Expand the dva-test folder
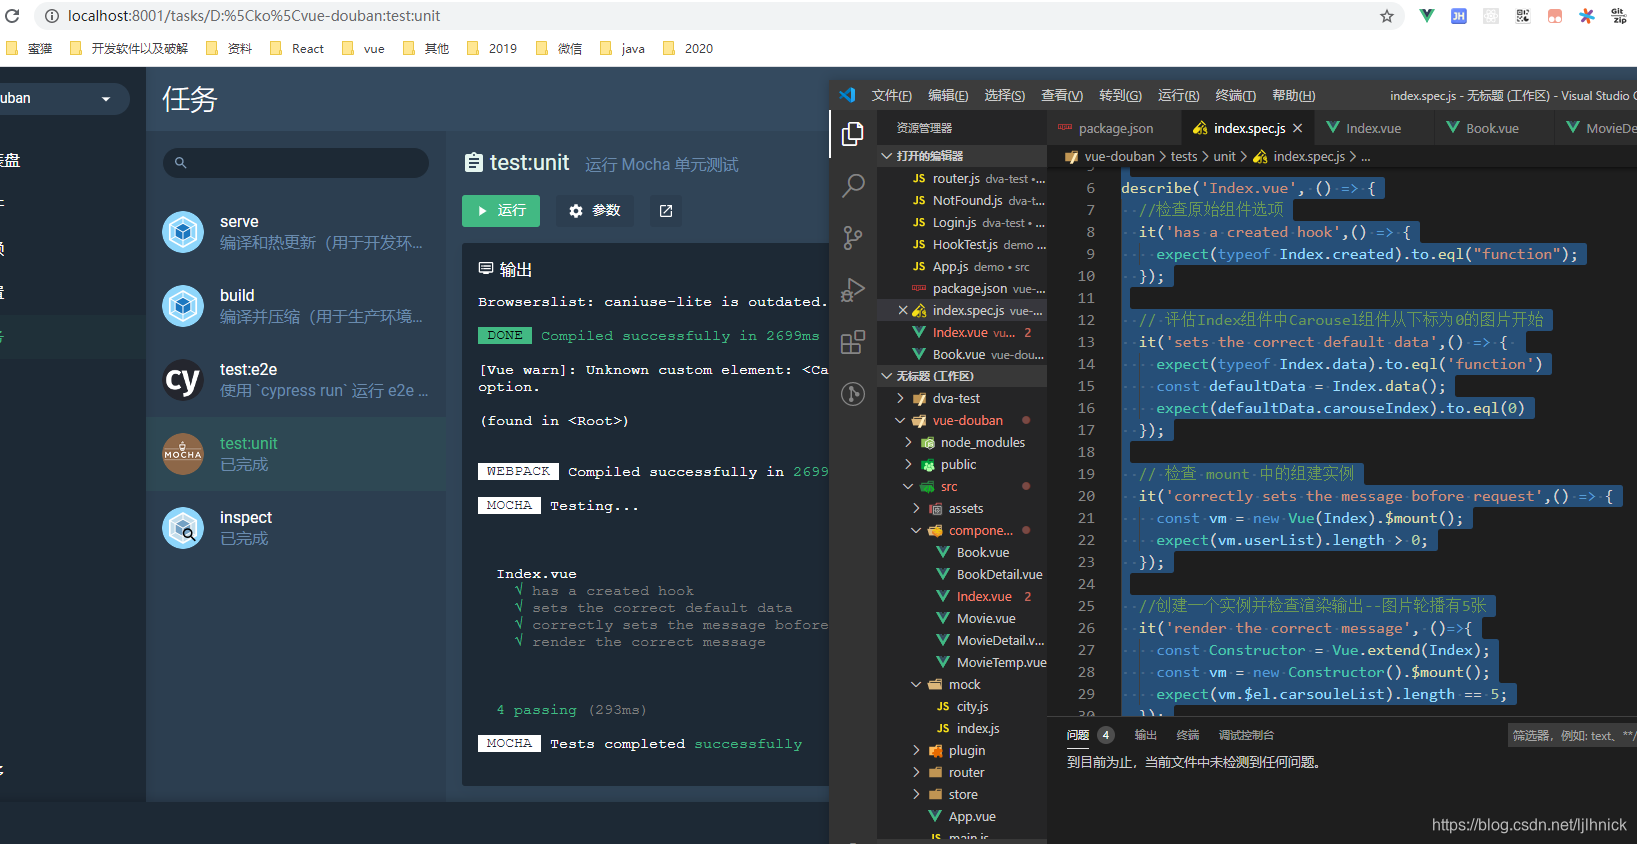 pyautogui.click(x=900, y=398)
